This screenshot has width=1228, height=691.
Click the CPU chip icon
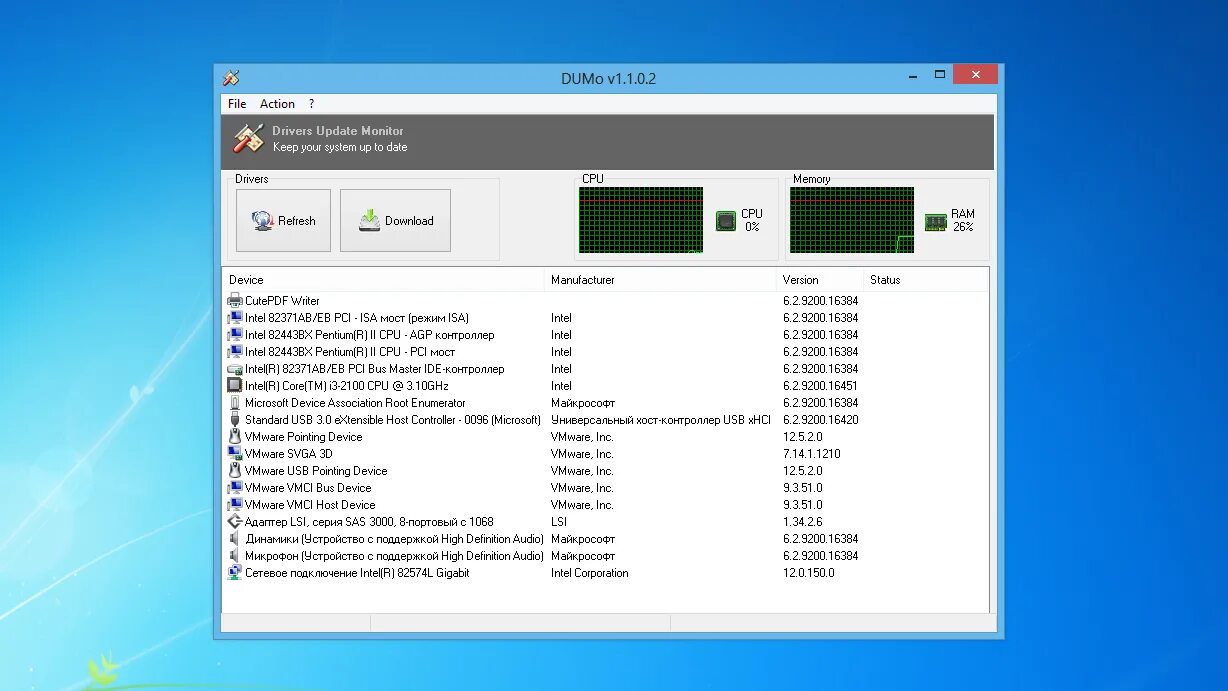tap(726, 221)
